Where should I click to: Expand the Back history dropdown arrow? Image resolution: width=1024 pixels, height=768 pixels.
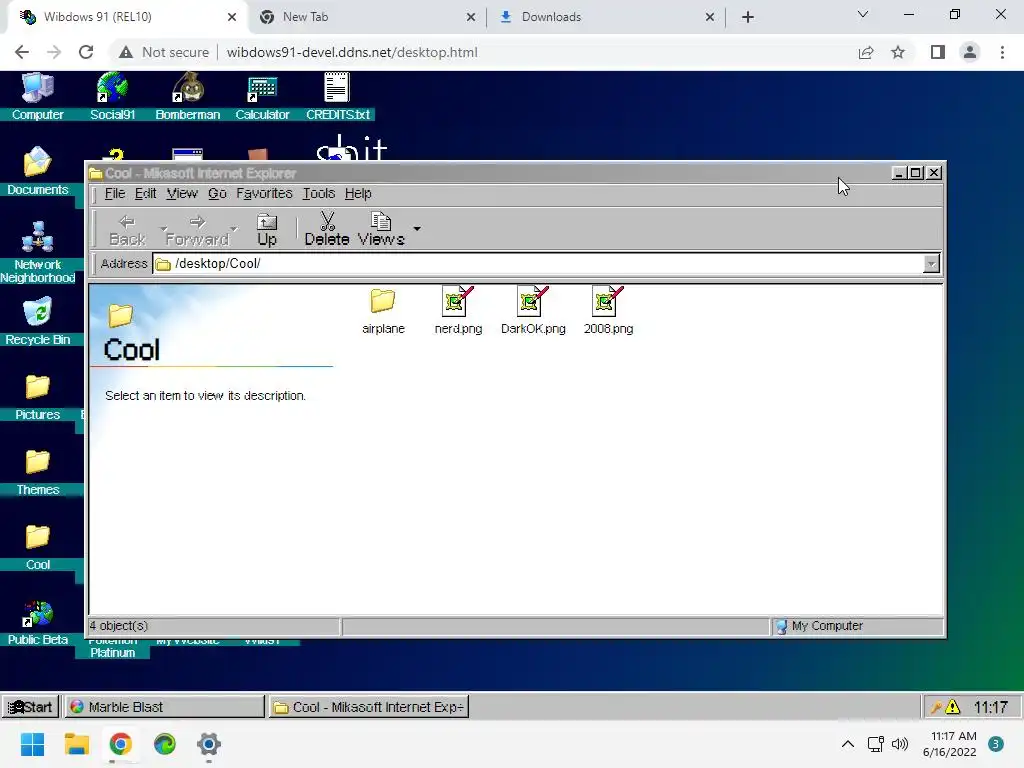click(x=163, y=229)
